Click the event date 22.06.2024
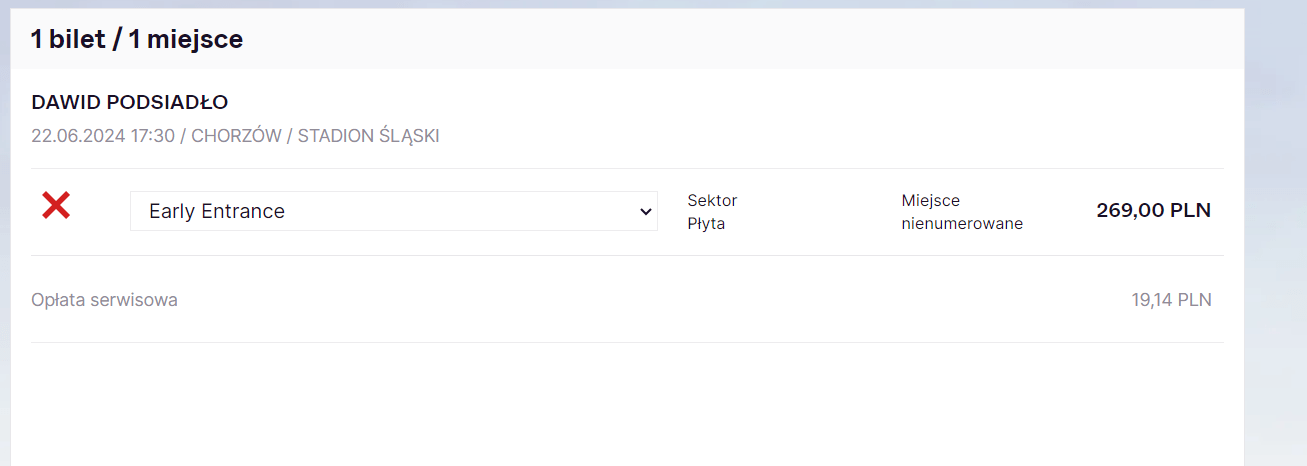Viewport: 1307px width, 466px height. (x=78, y=136)
